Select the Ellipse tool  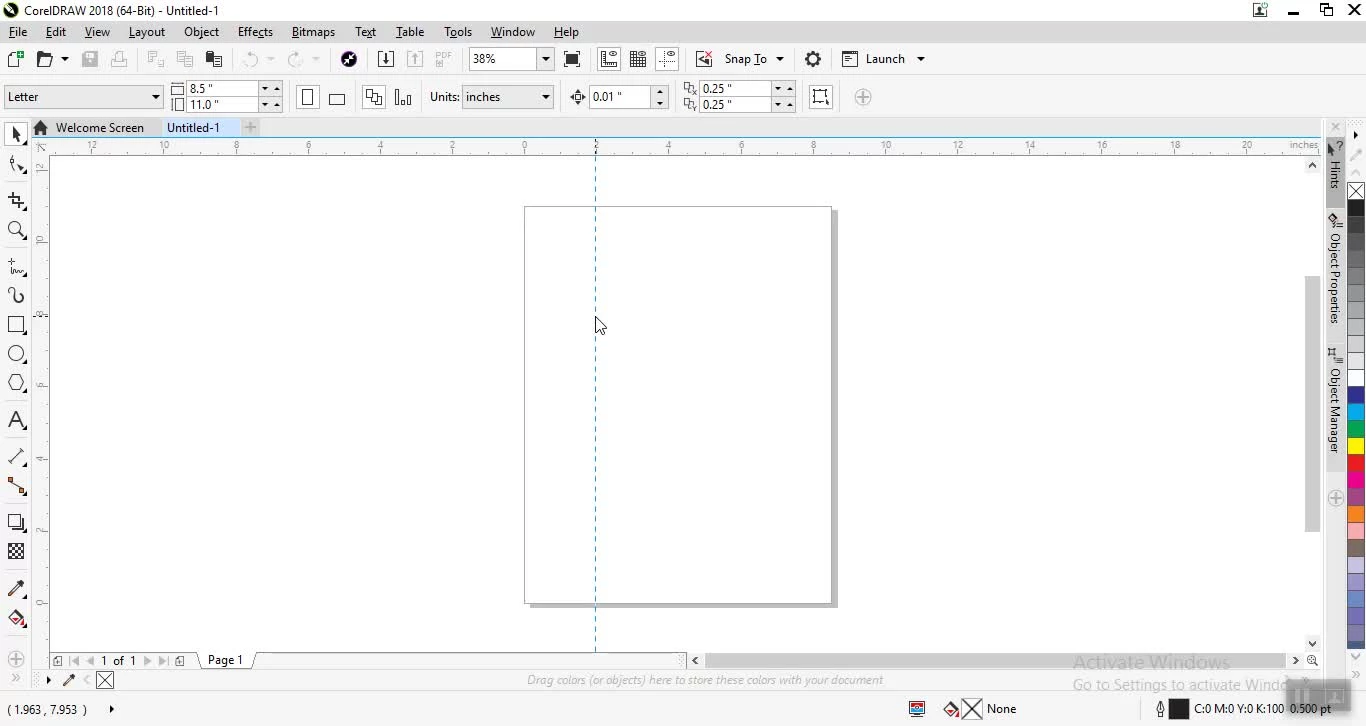(16, 354)
